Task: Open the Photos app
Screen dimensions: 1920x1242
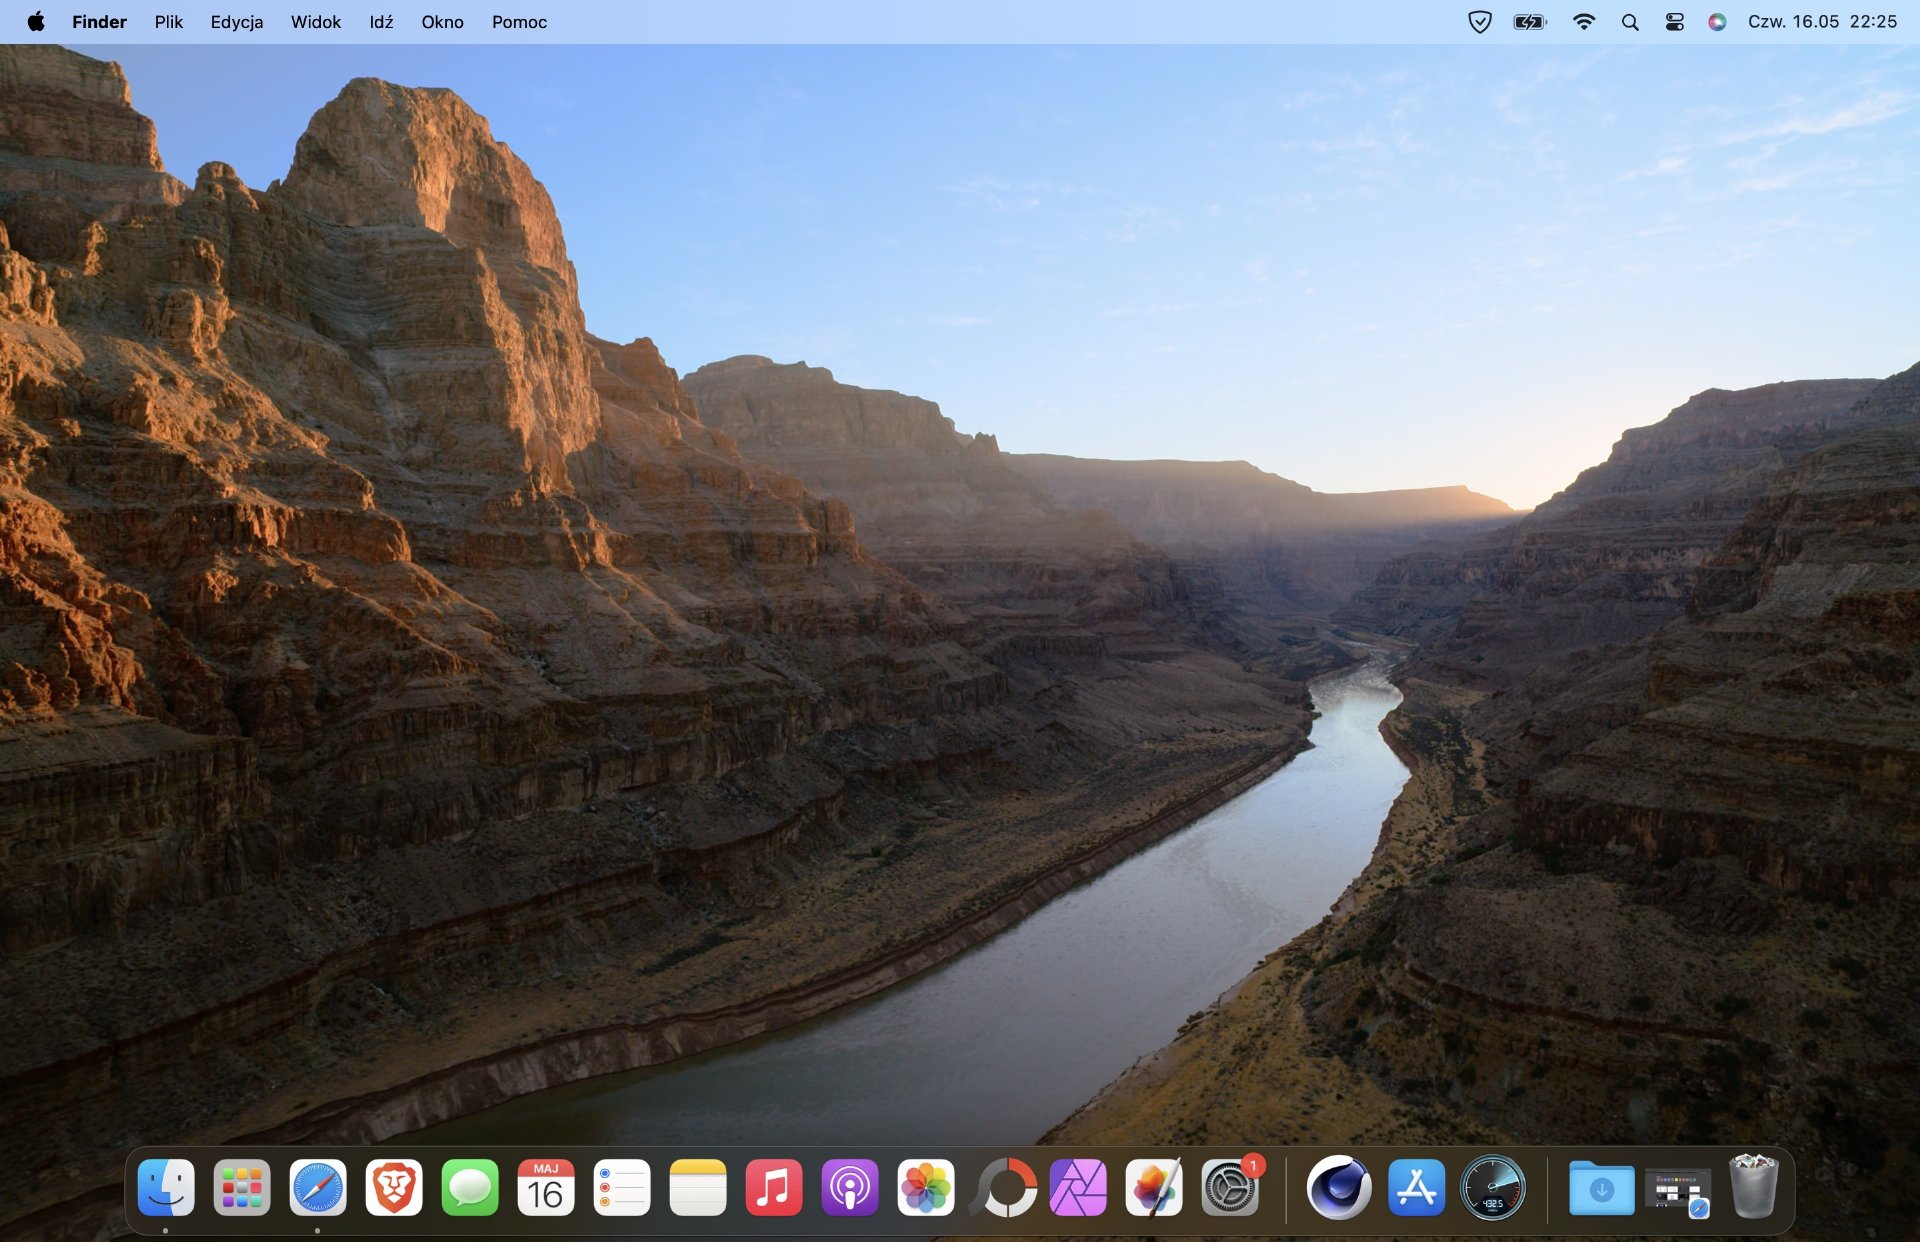Action: pyautogui.click(x=925, y=1188)
